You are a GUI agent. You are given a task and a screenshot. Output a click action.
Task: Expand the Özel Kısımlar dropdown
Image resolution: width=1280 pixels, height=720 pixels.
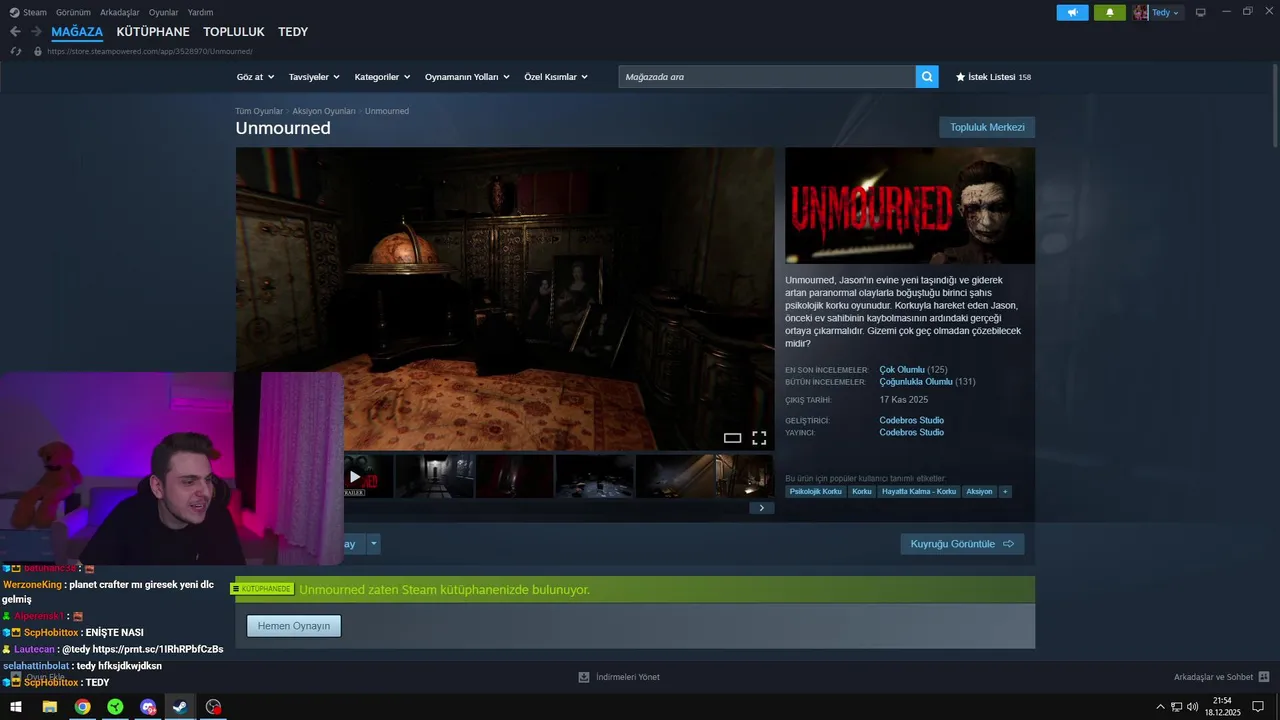[556, 77]
